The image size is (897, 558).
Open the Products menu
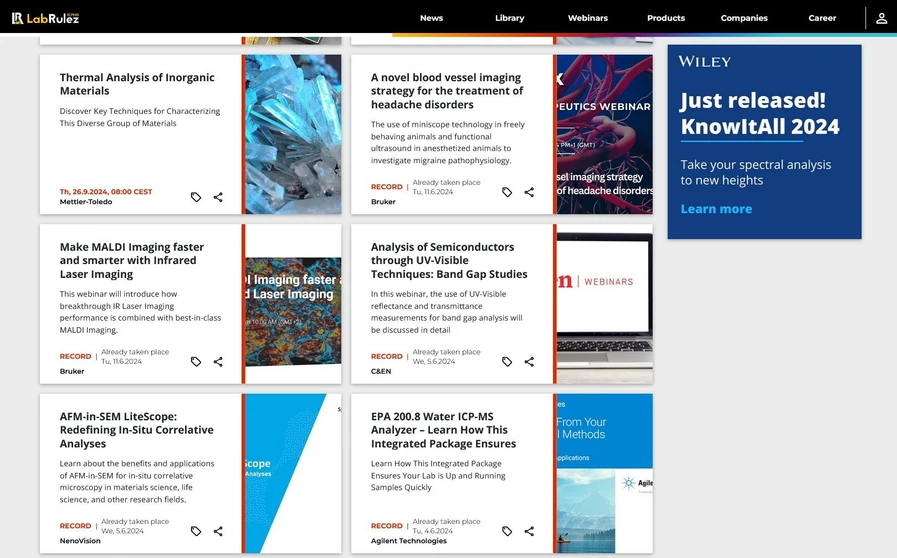[x=666, y=18]
